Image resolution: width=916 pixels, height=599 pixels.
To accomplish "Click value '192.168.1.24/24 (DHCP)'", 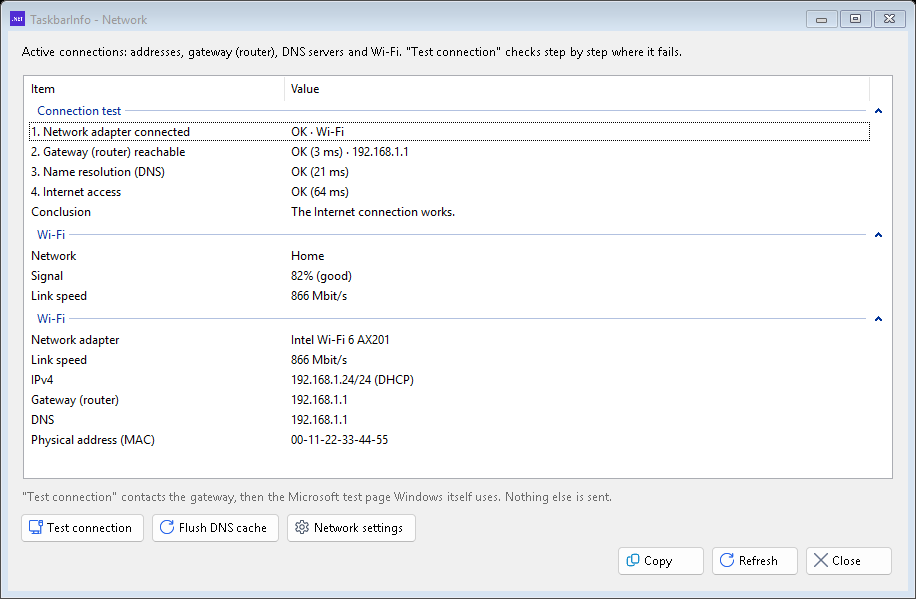I will (x=352, y=380).
